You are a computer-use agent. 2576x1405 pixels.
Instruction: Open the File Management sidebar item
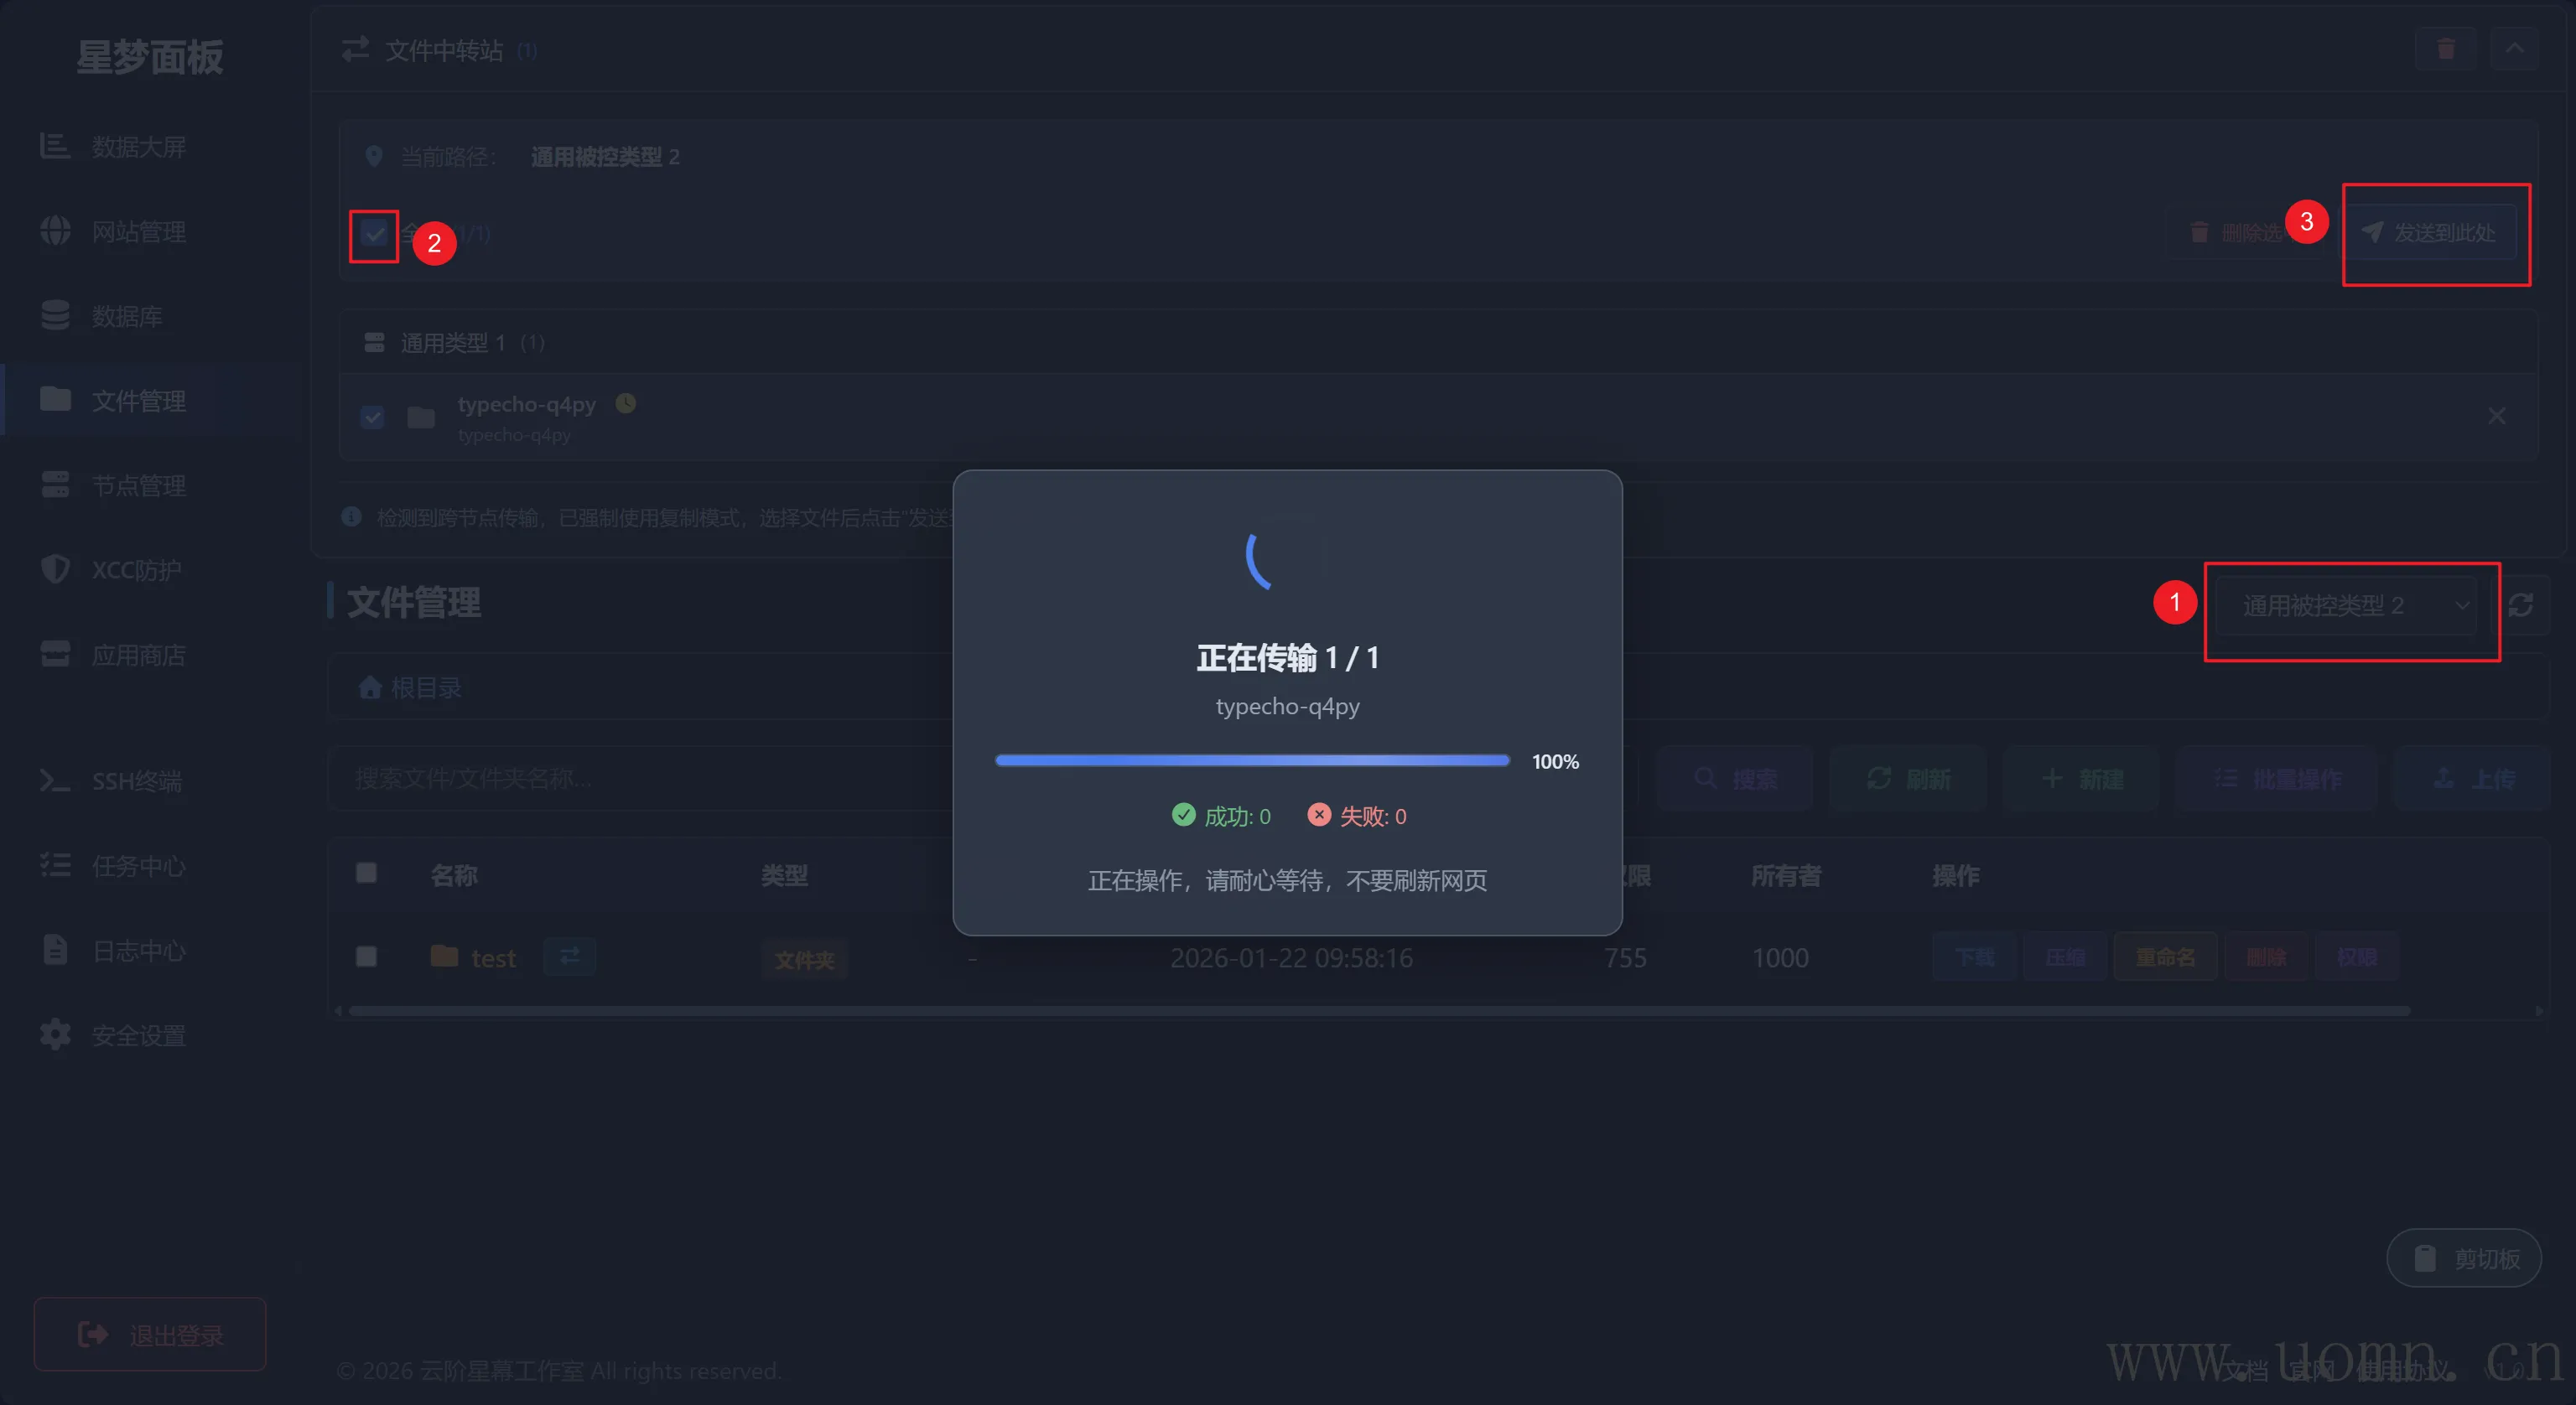(138, 401)
